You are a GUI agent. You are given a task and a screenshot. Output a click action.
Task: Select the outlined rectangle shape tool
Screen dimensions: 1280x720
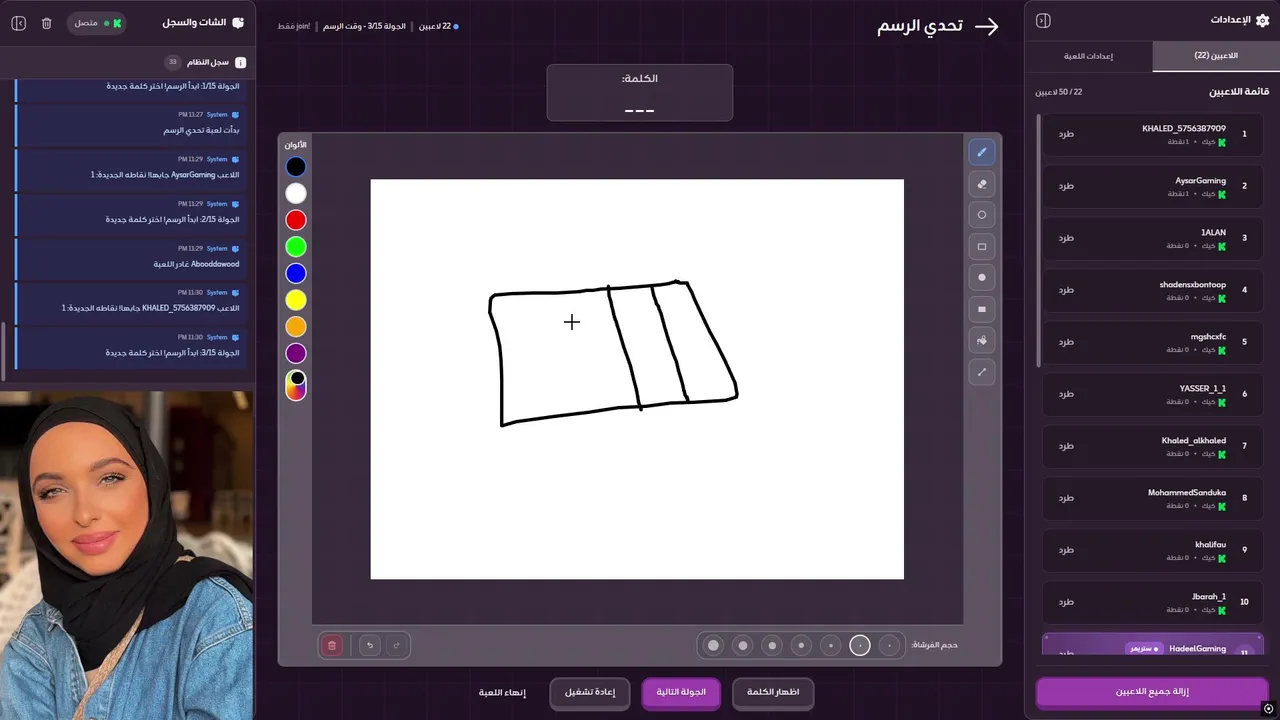(x=981, y=246)
